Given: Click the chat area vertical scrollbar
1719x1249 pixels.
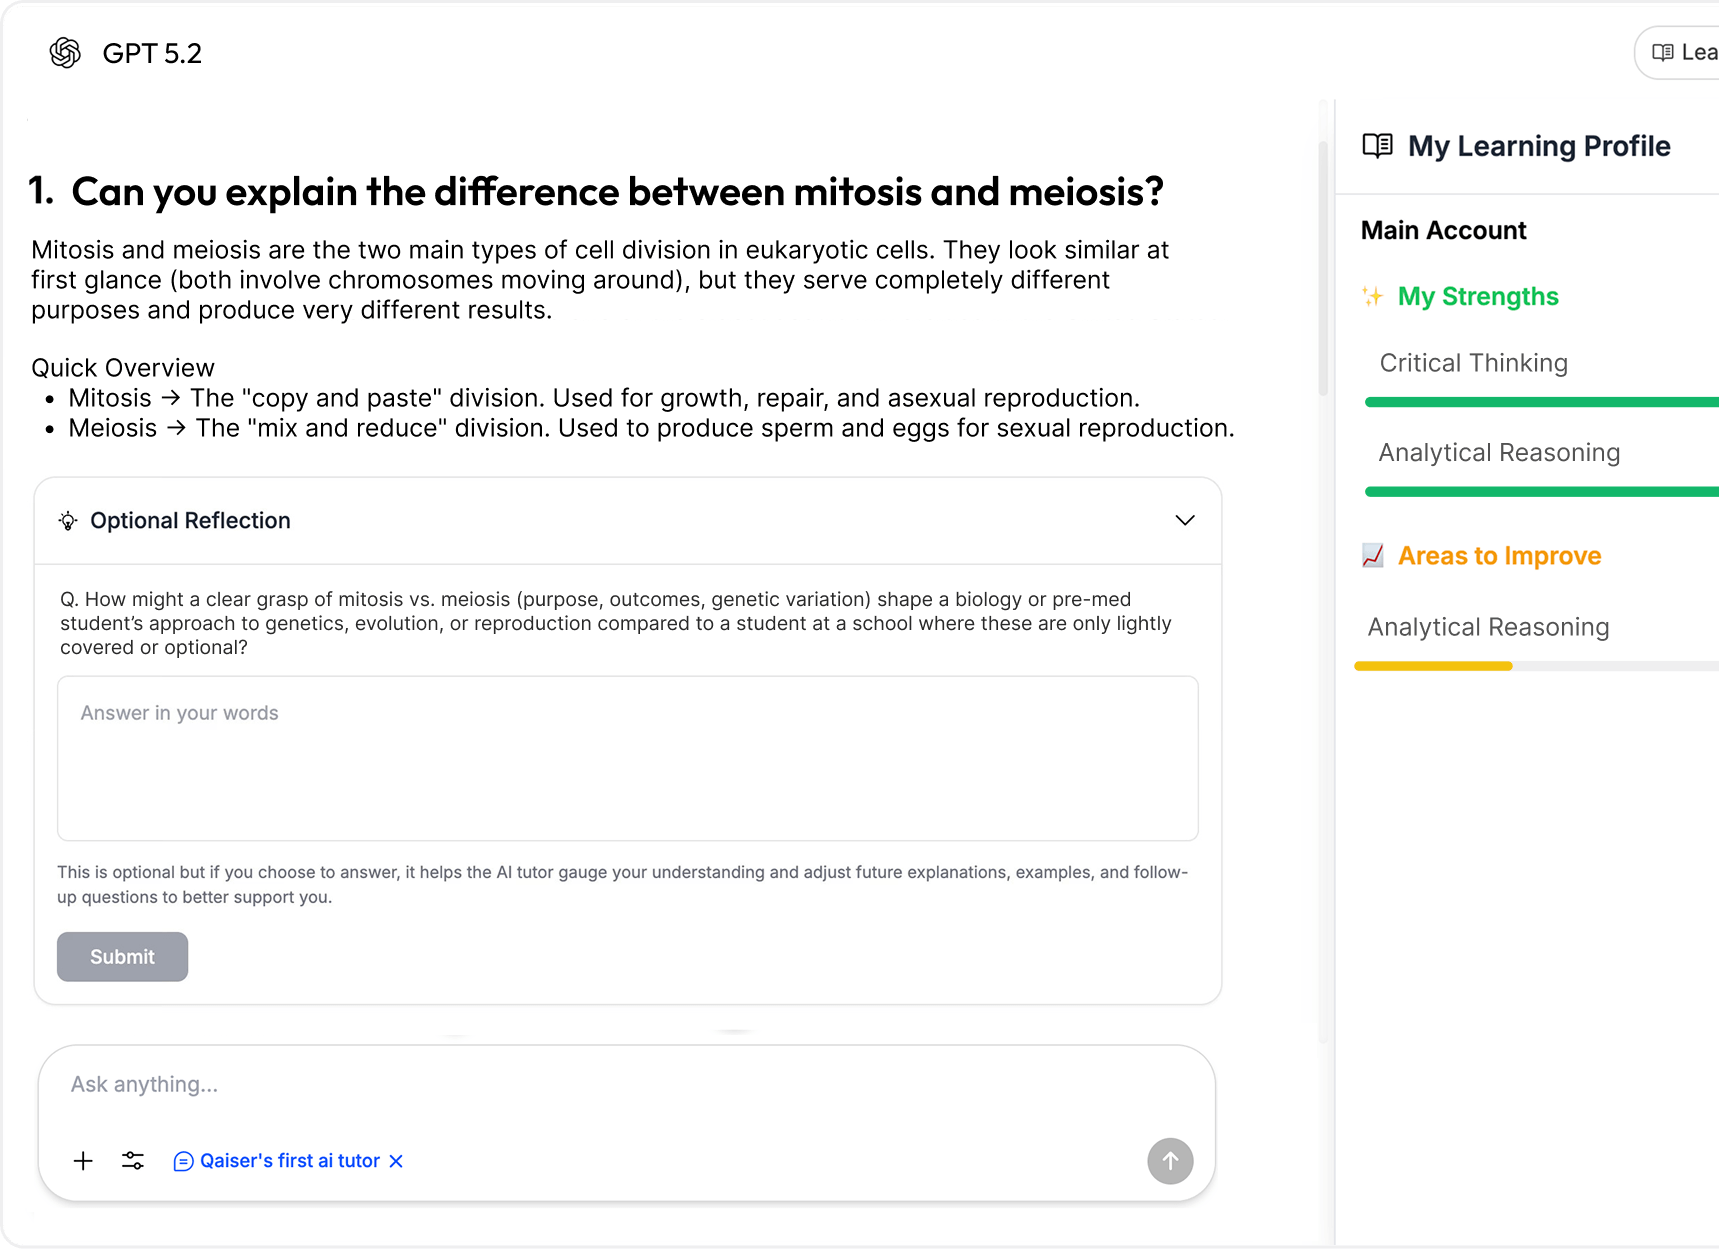Looking at the screenshot, I should (x=1323, y=270).
